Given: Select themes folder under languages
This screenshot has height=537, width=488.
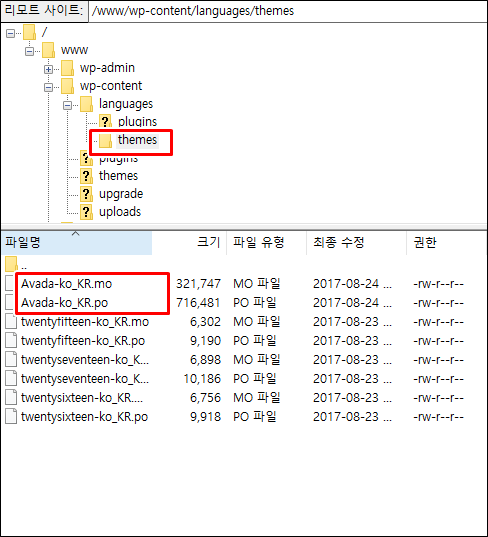Looking at the screenshot, I should [137, 140].
